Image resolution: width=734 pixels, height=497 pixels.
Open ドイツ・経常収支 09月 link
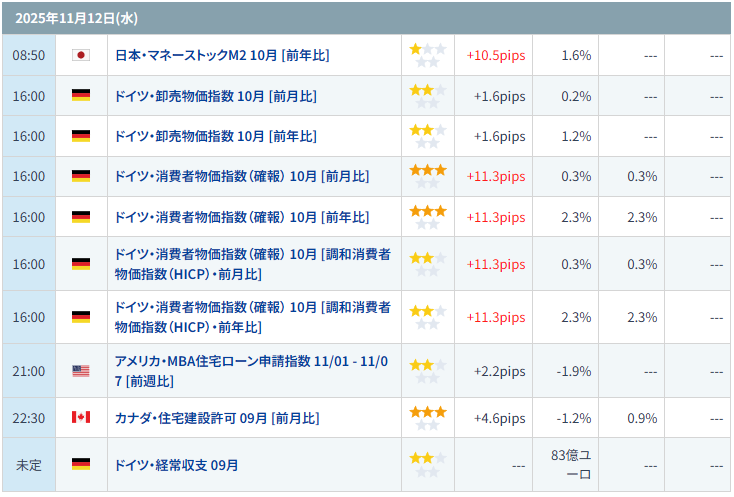click(x=177, y=465)
